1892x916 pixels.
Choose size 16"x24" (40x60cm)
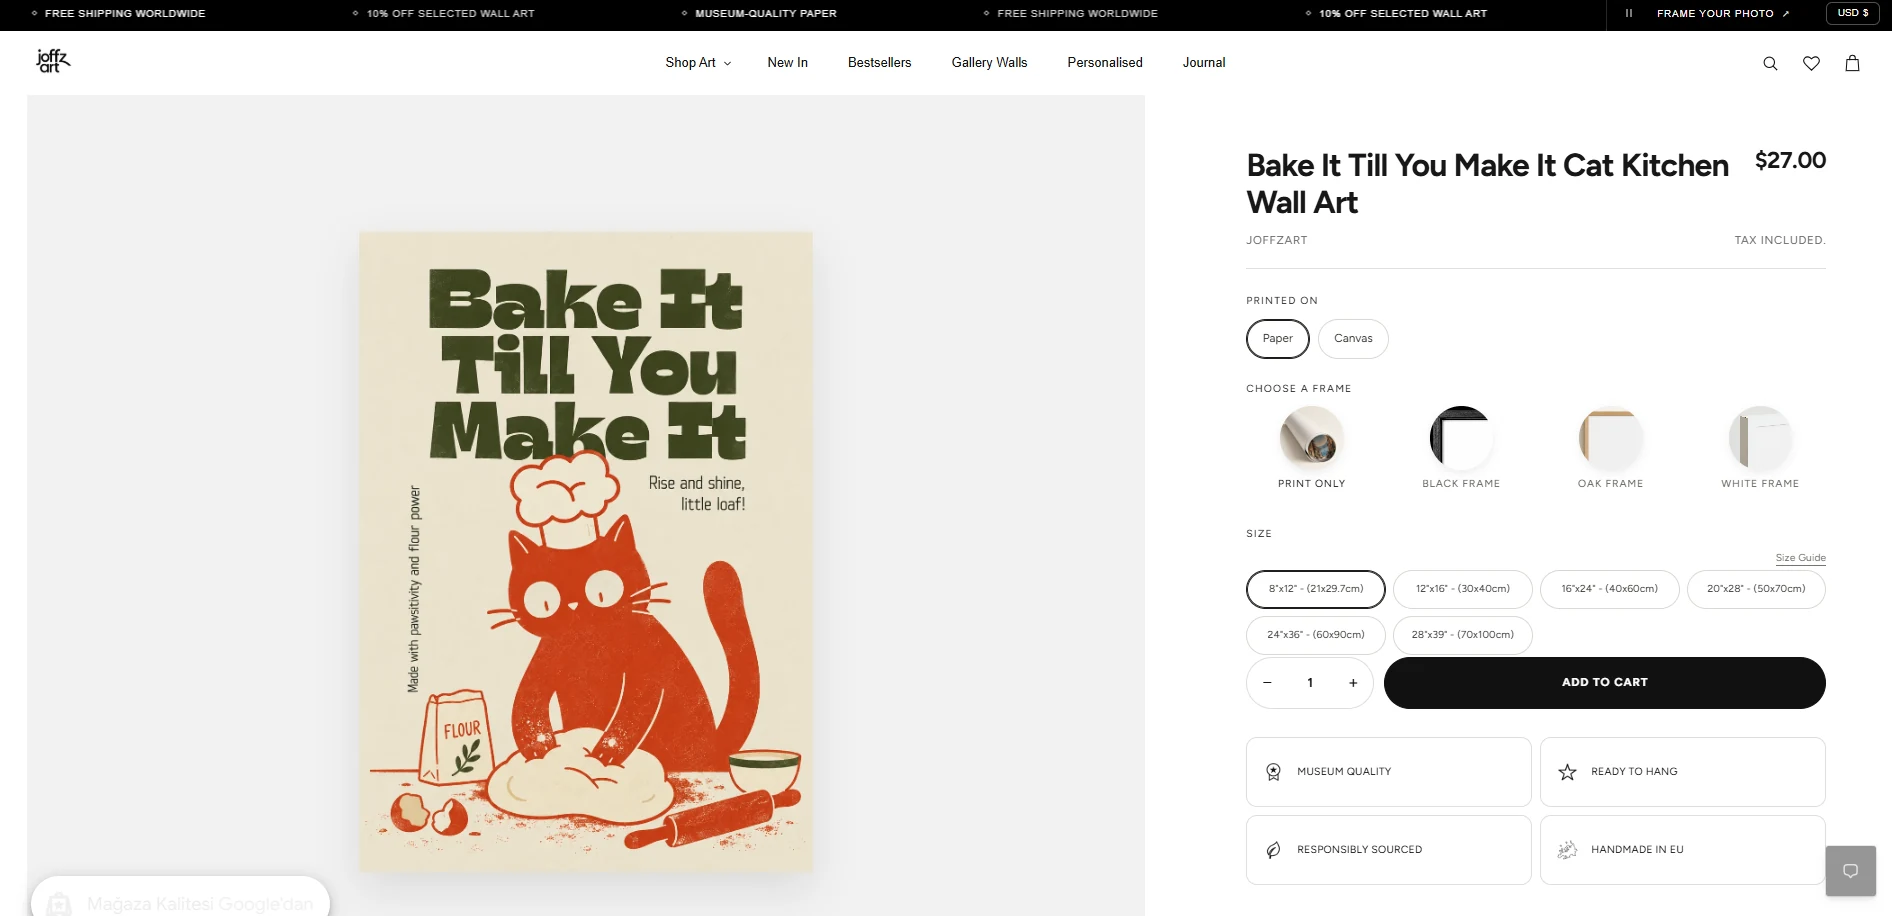click(x=1610, y=589)
